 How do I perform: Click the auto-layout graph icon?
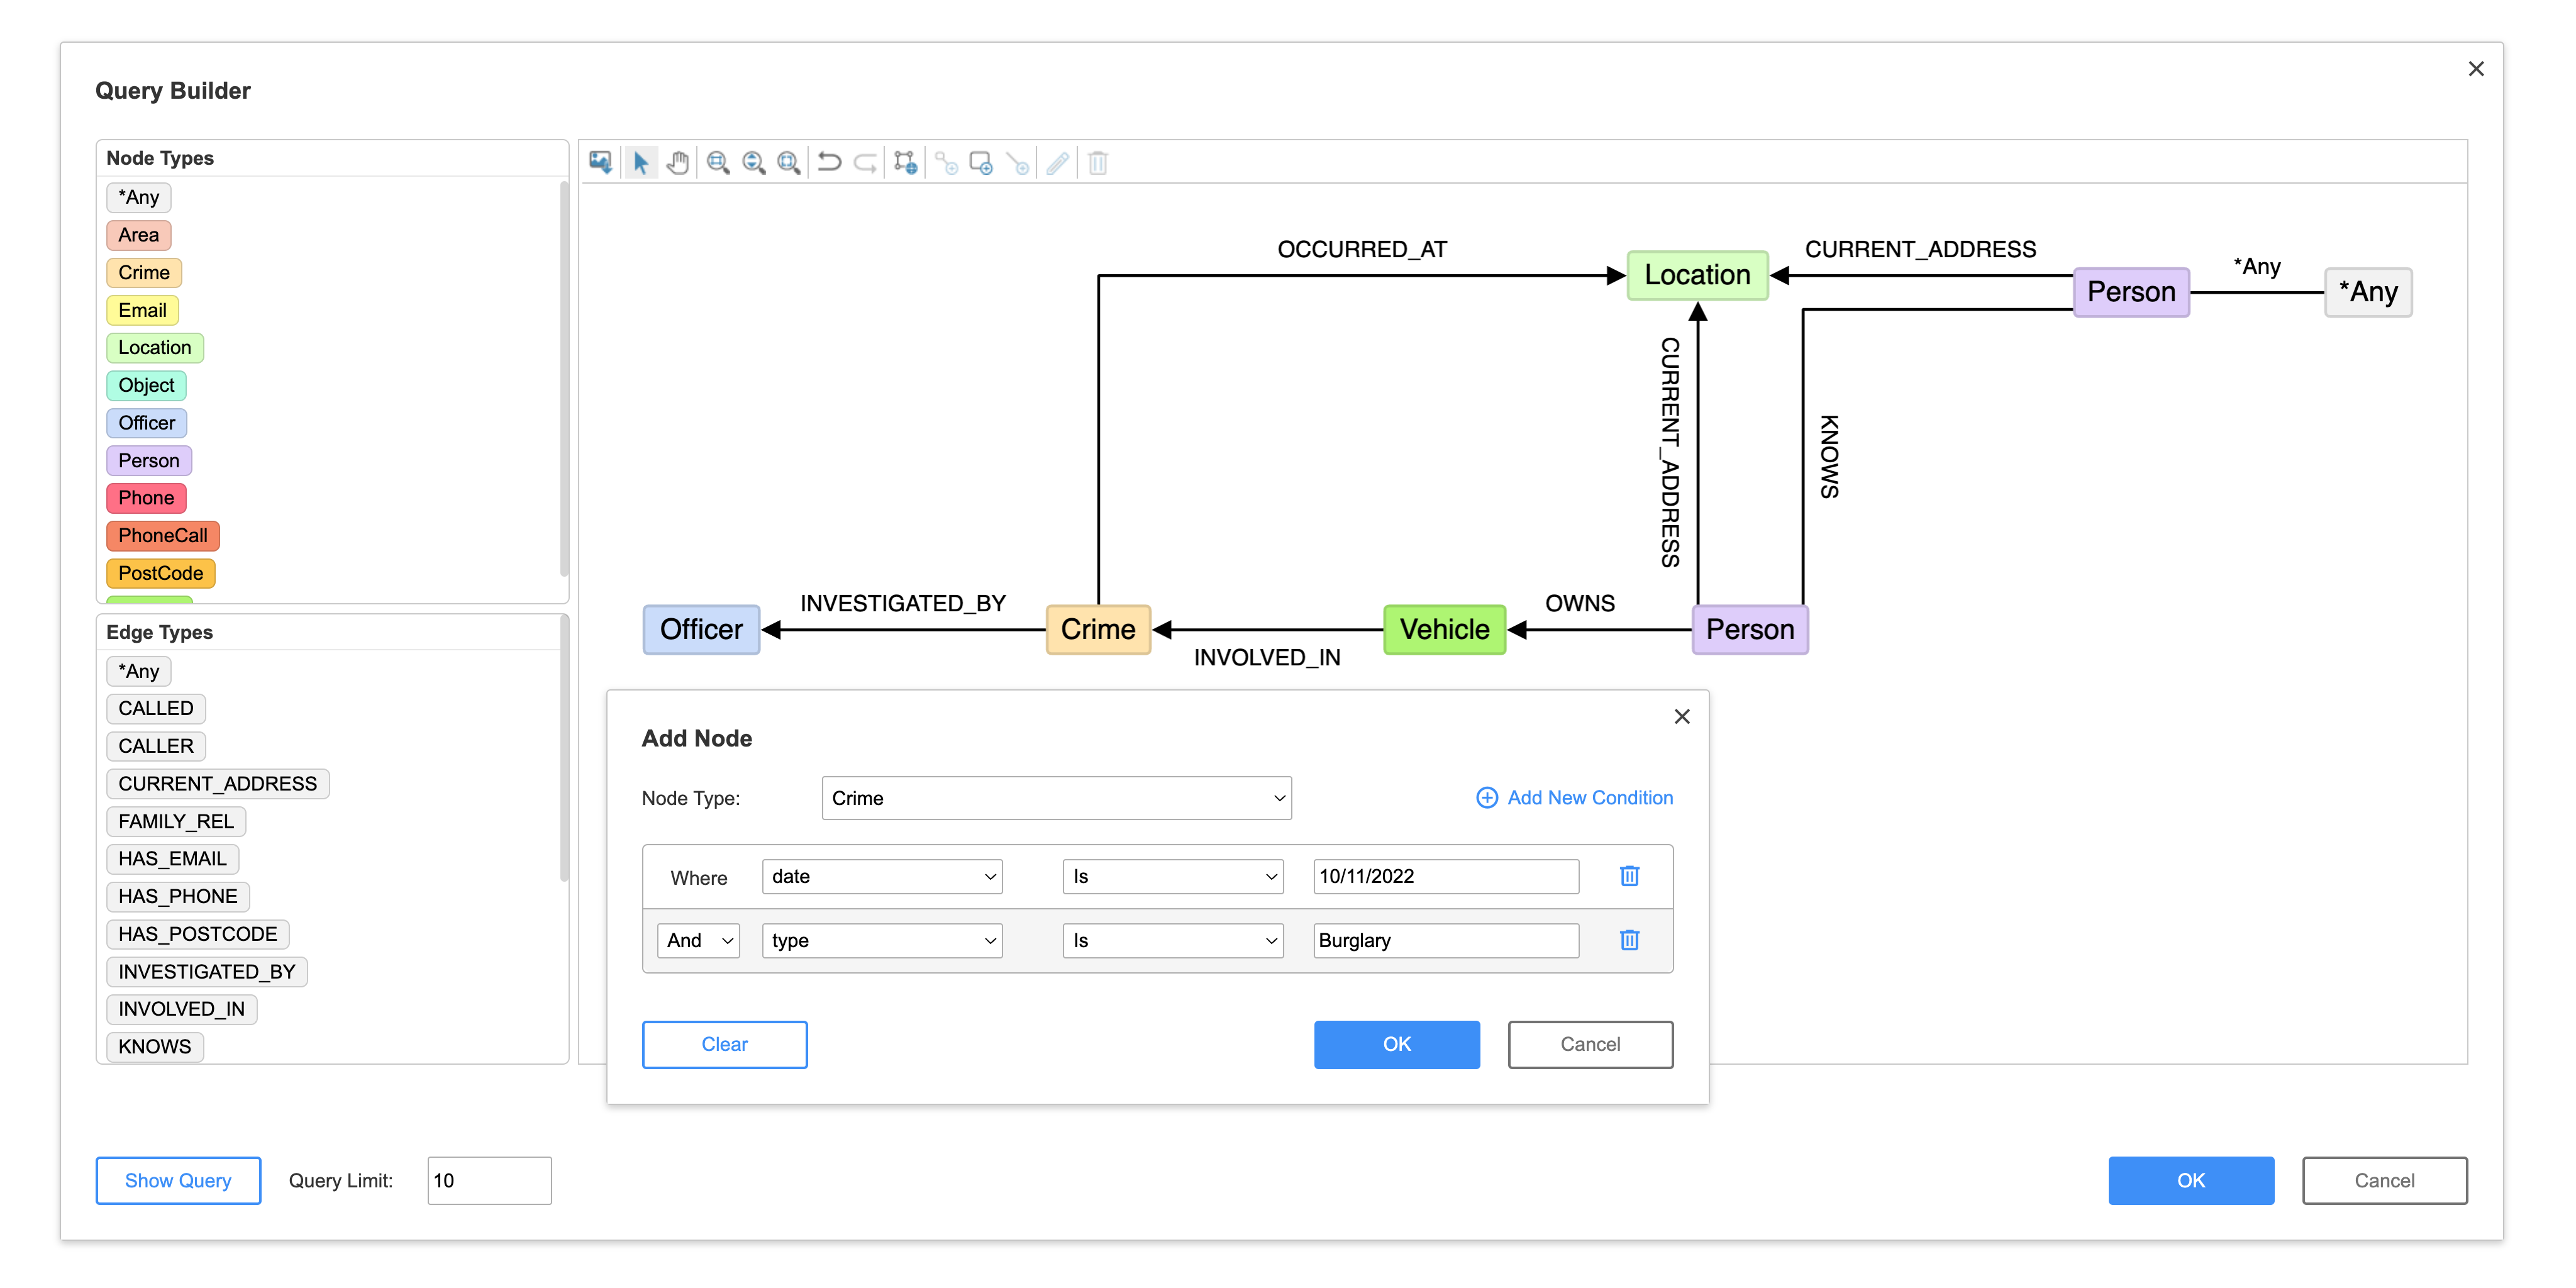pos(905,162)
